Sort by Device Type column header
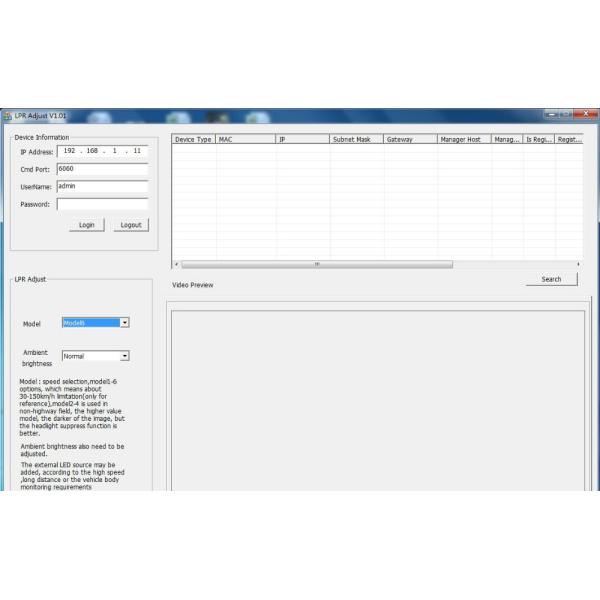 coord(193,140)
